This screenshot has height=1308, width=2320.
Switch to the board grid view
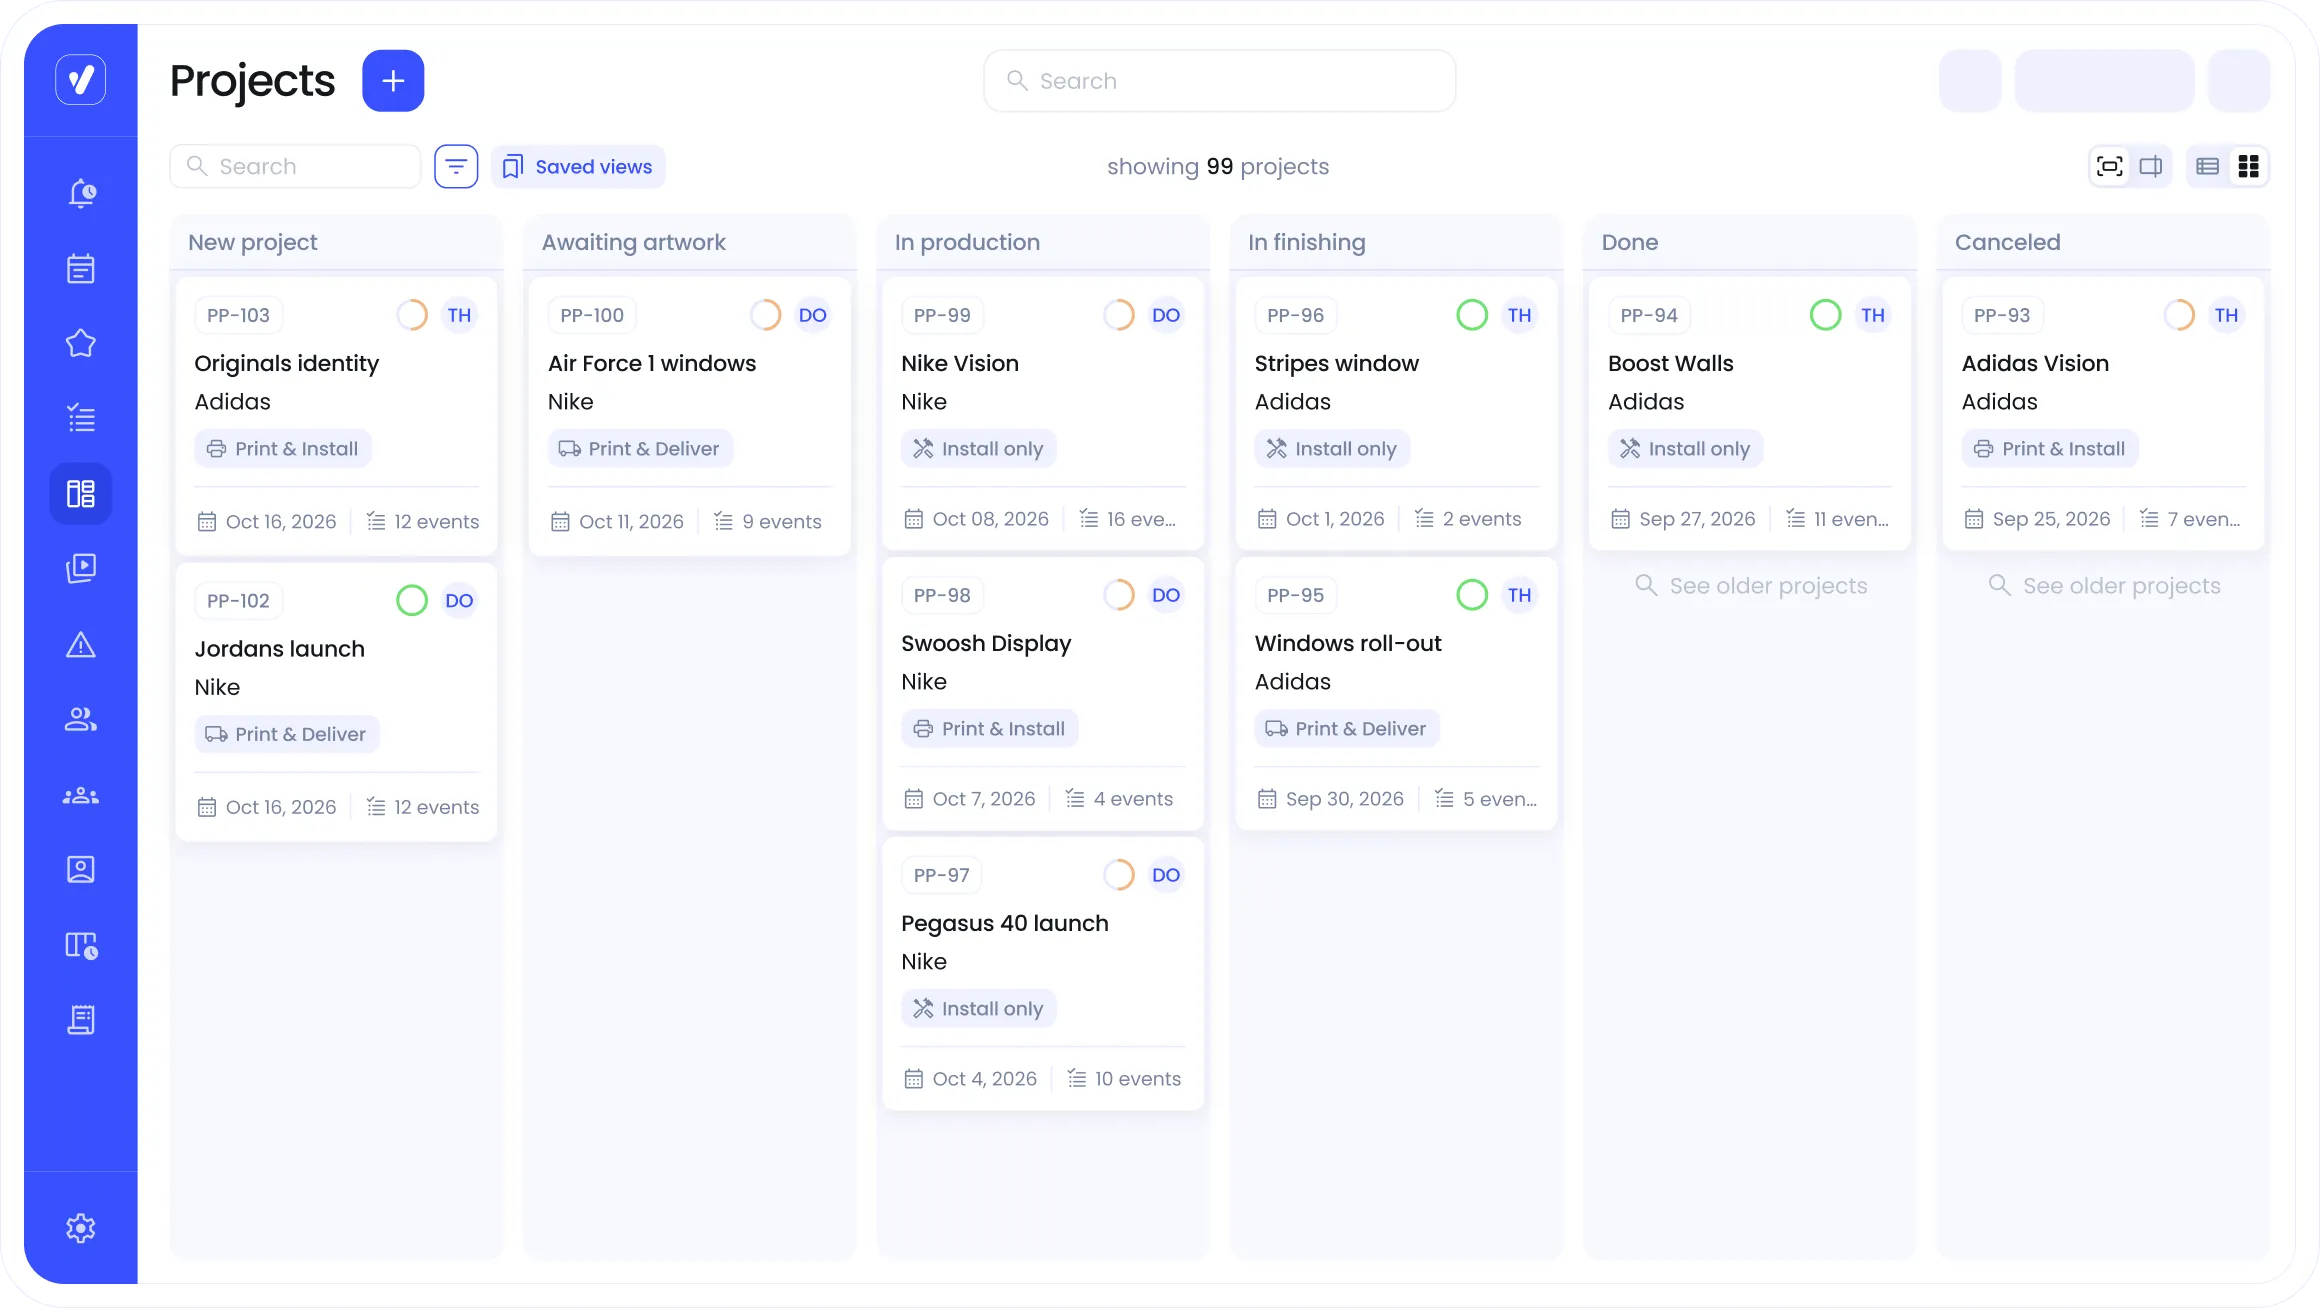[x=2248, y=166]
